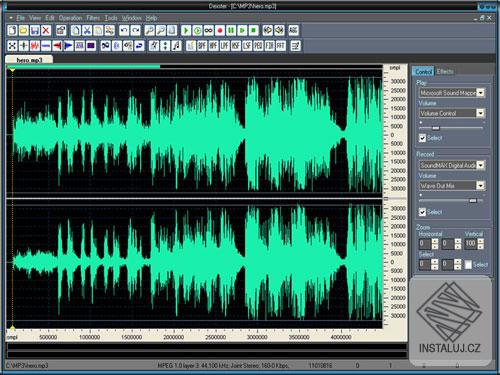Click the ABC text icon in top toolbar
The image size is (500, 375).
point(293,30)
